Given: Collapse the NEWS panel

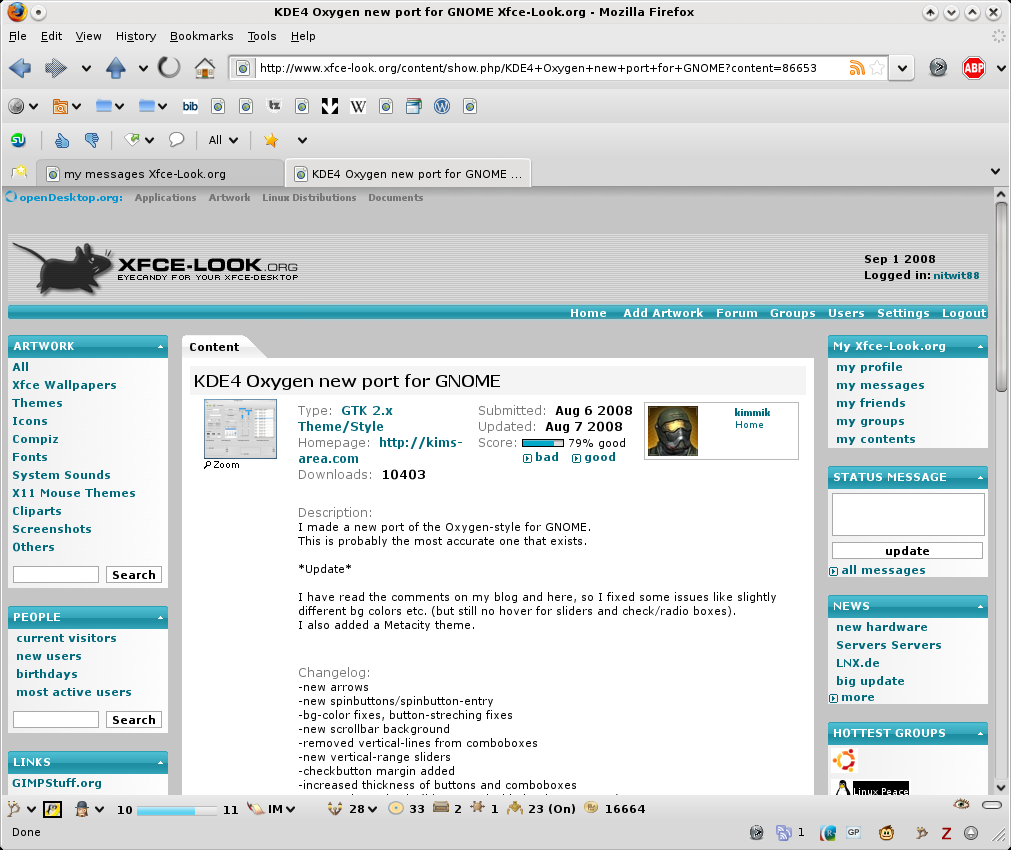Looking at the screenshot, I should click(x=980, y=607).
